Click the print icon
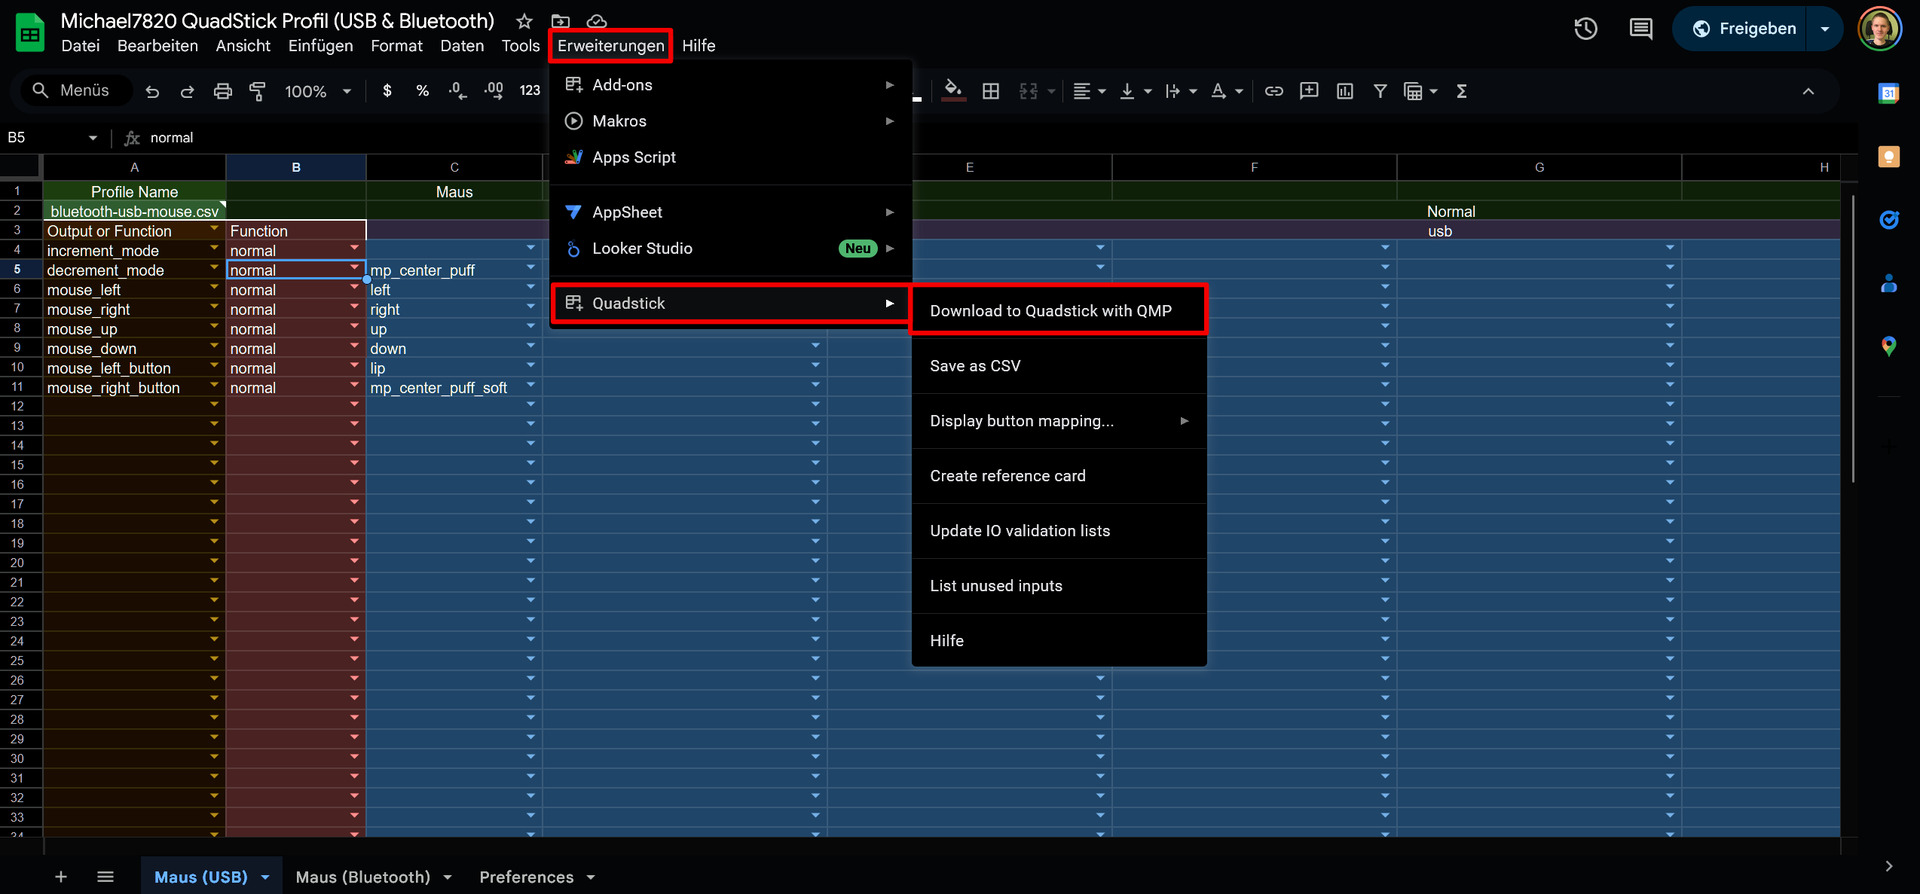This screenshot has height=894, width=1920. 222,91
